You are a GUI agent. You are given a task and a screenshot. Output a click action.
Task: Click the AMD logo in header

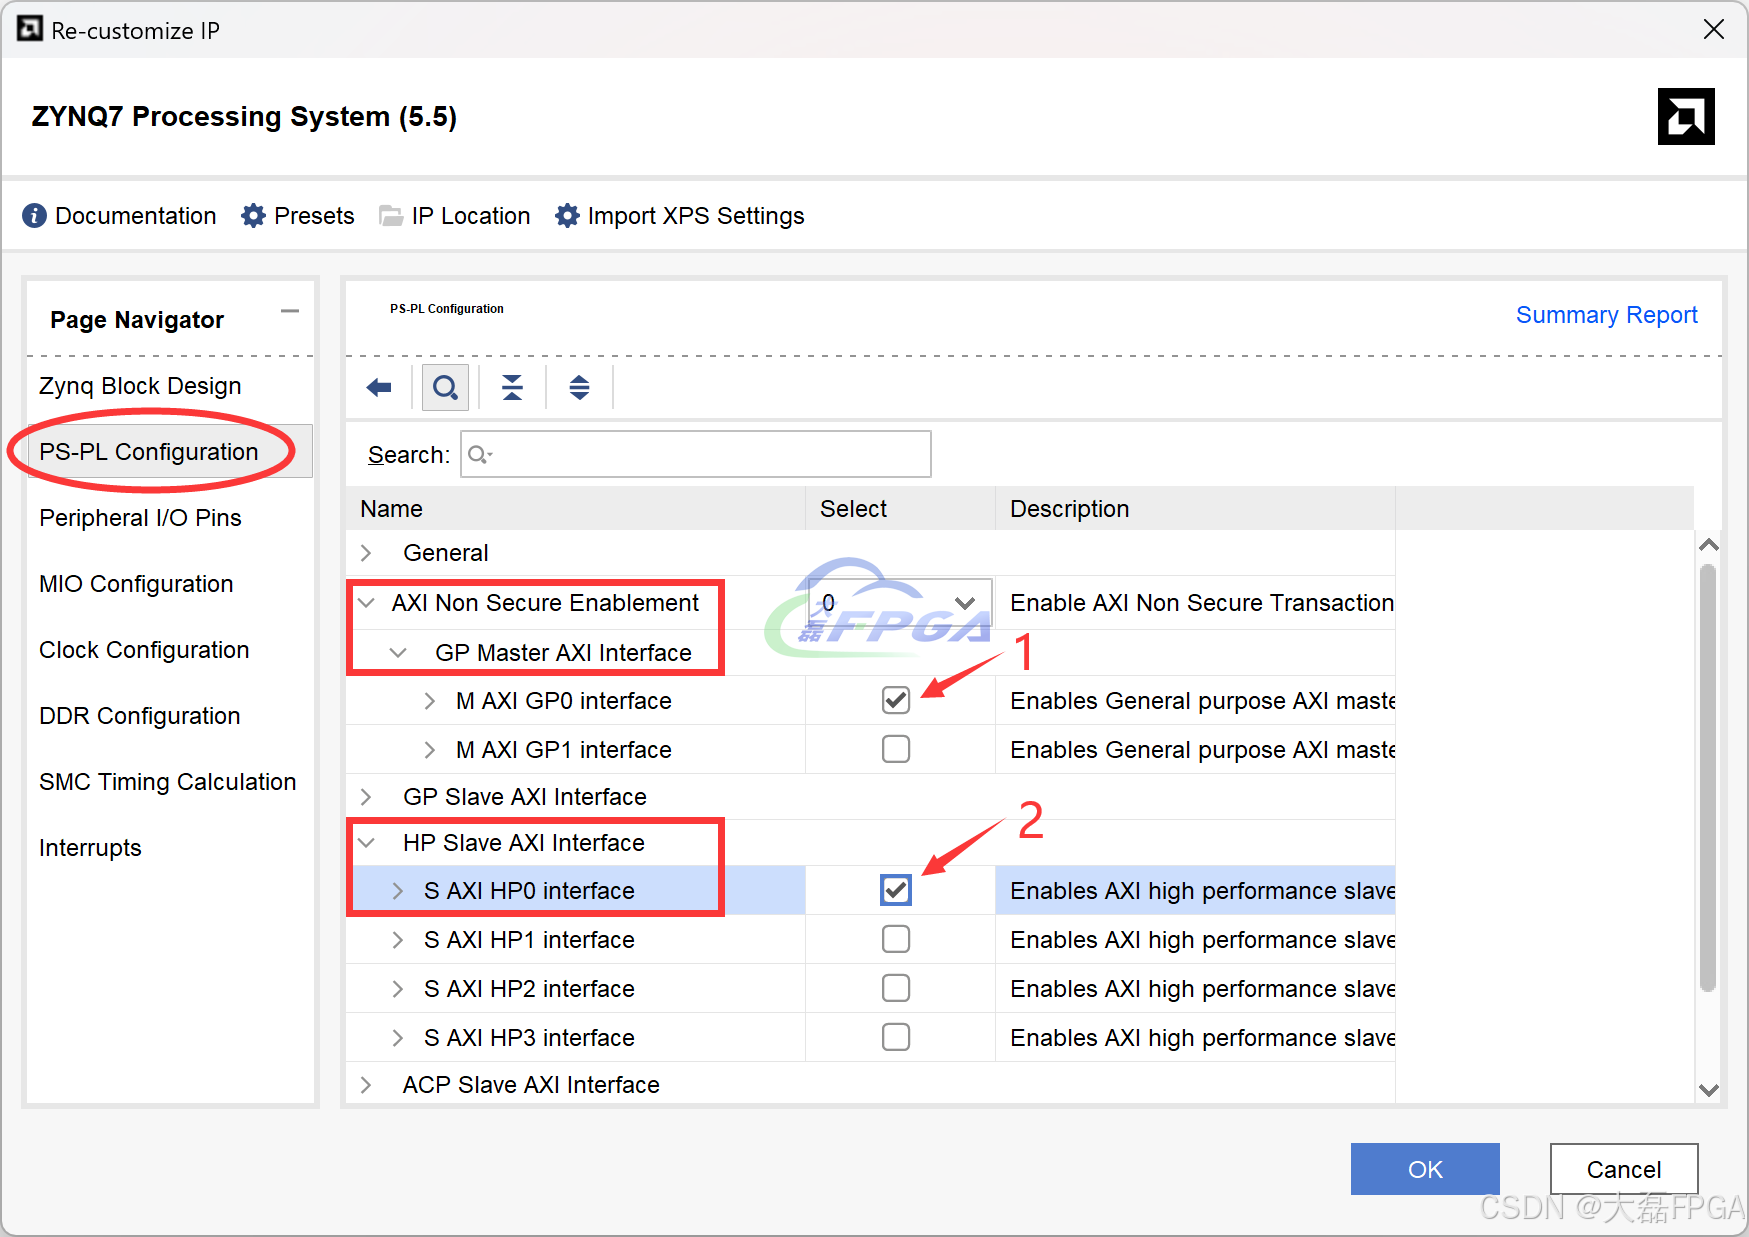1686,117
